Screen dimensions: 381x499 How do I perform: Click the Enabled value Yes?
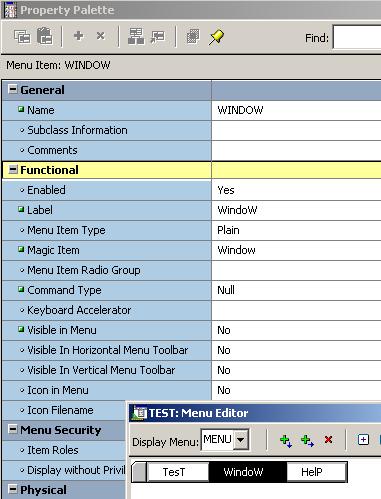pyautogui.click(x=226, y=190)
